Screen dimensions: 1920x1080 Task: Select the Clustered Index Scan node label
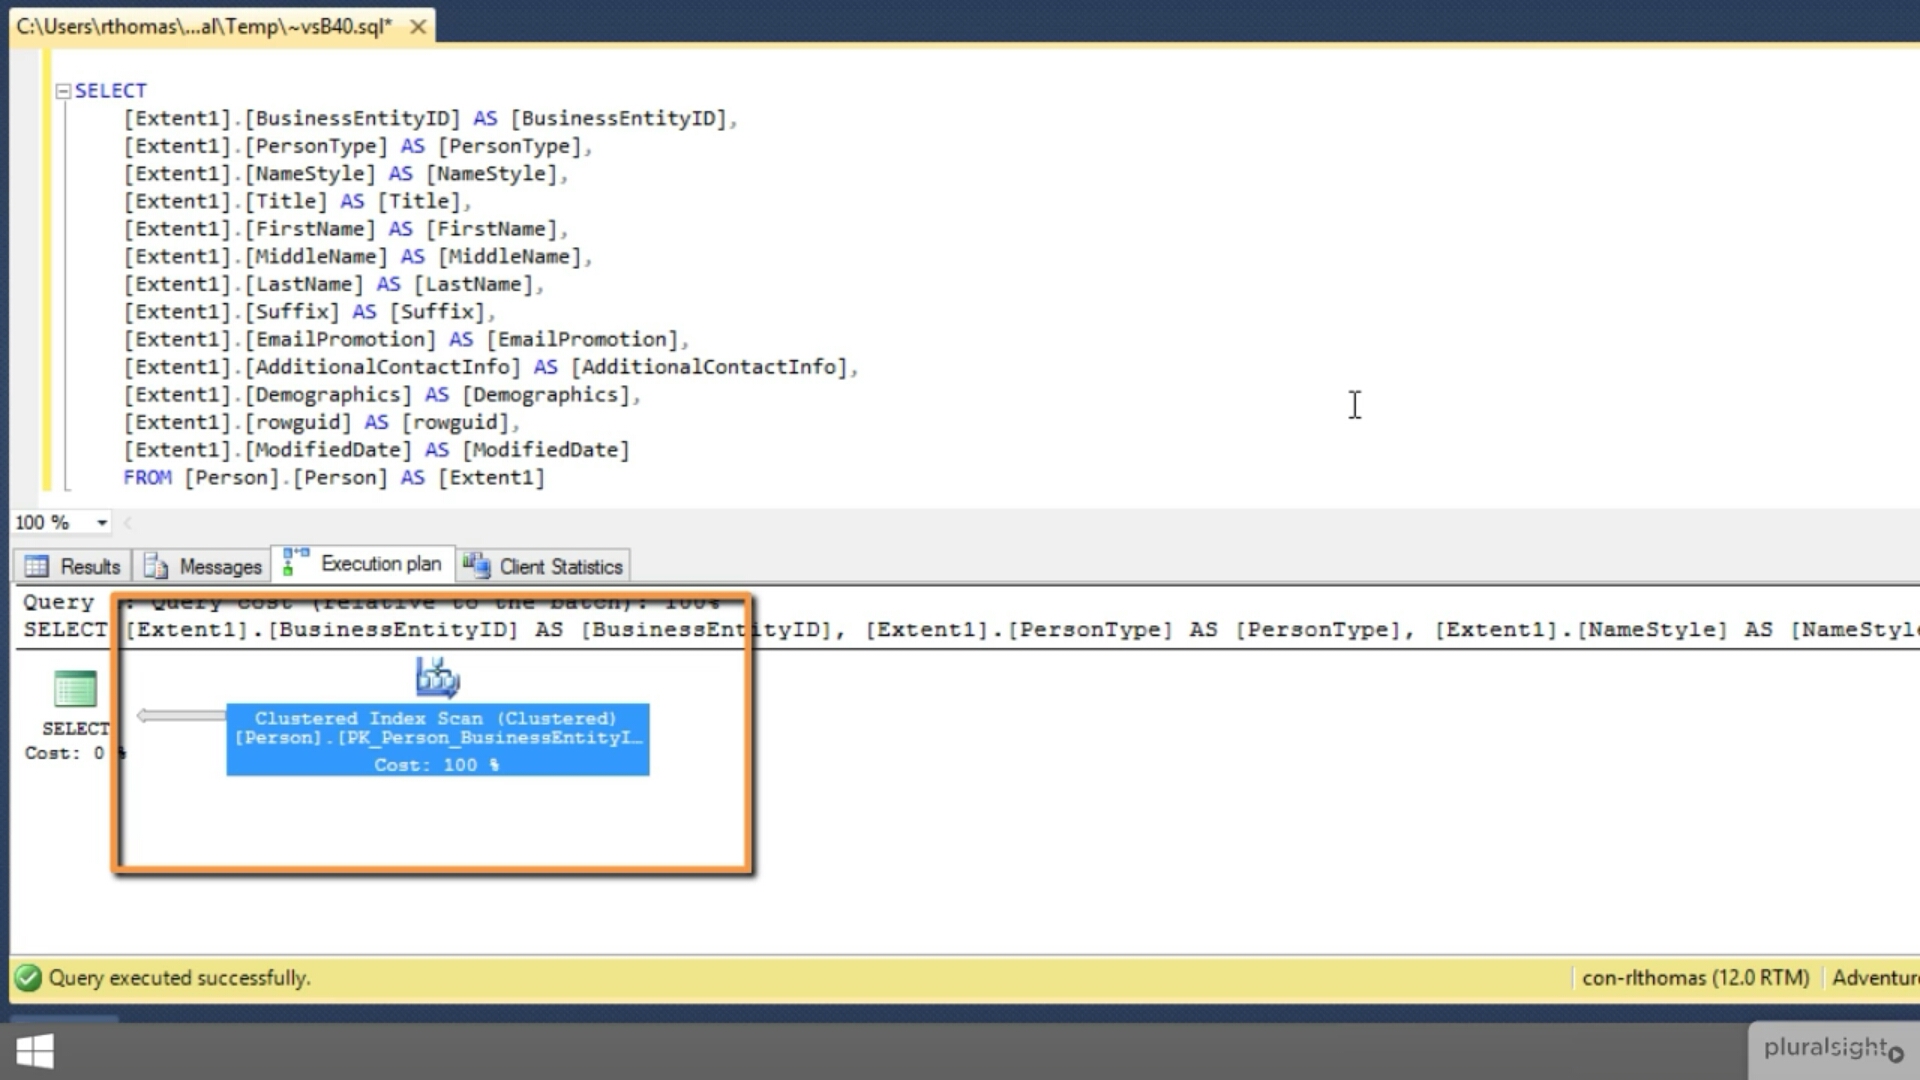click(438, 740)
